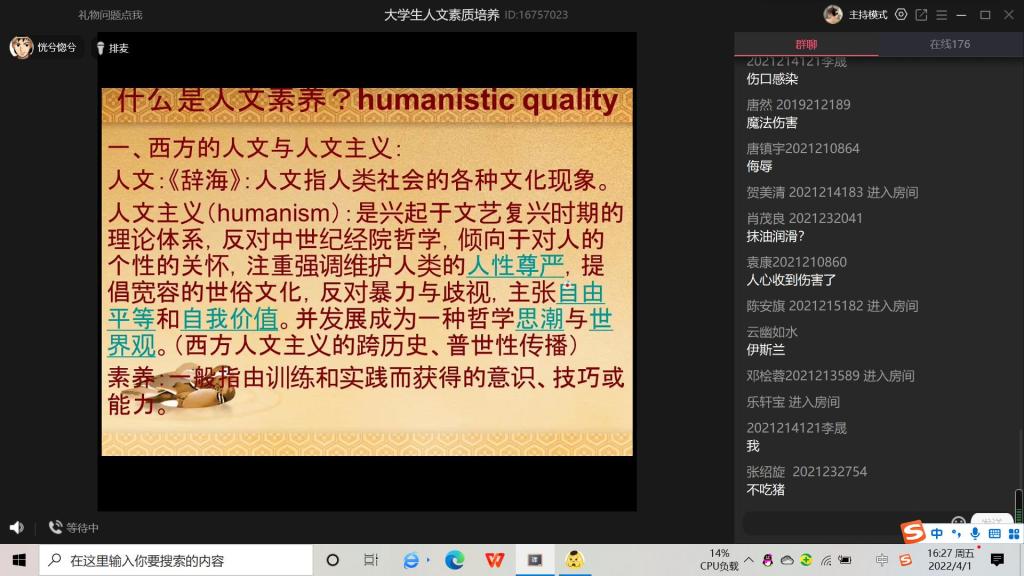This screenshot has width=1024, height=576.
Task: Click the Sogou voice input microphone
Action: click(975, 534)
